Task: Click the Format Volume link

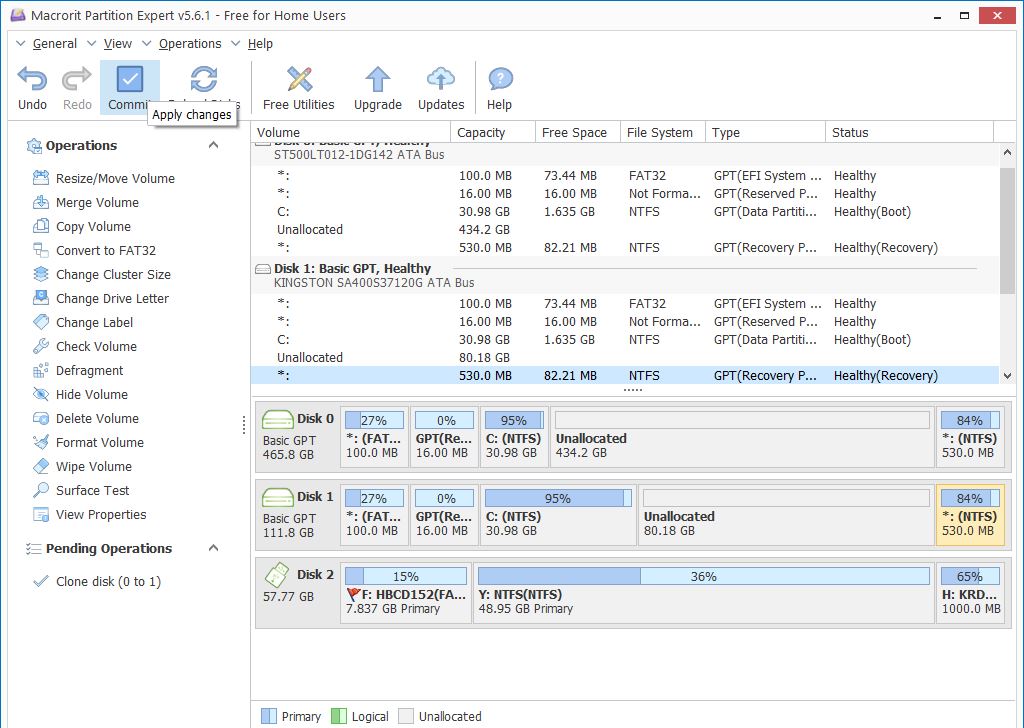Action: click(x=99, y=442)
